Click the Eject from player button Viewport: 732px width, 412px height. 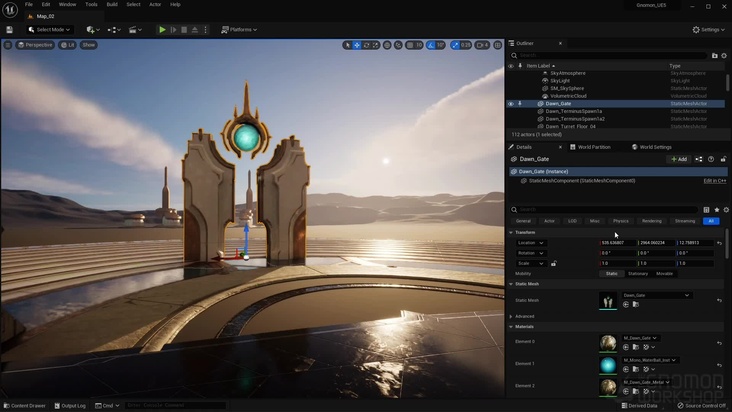coord(195,30)
